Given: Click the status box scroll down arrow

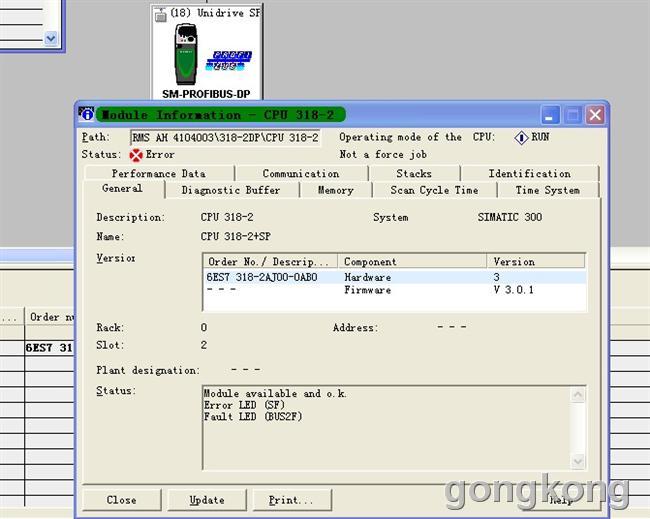Looking at the screenshot, I should pyautogui.click(x=578, y=461).
